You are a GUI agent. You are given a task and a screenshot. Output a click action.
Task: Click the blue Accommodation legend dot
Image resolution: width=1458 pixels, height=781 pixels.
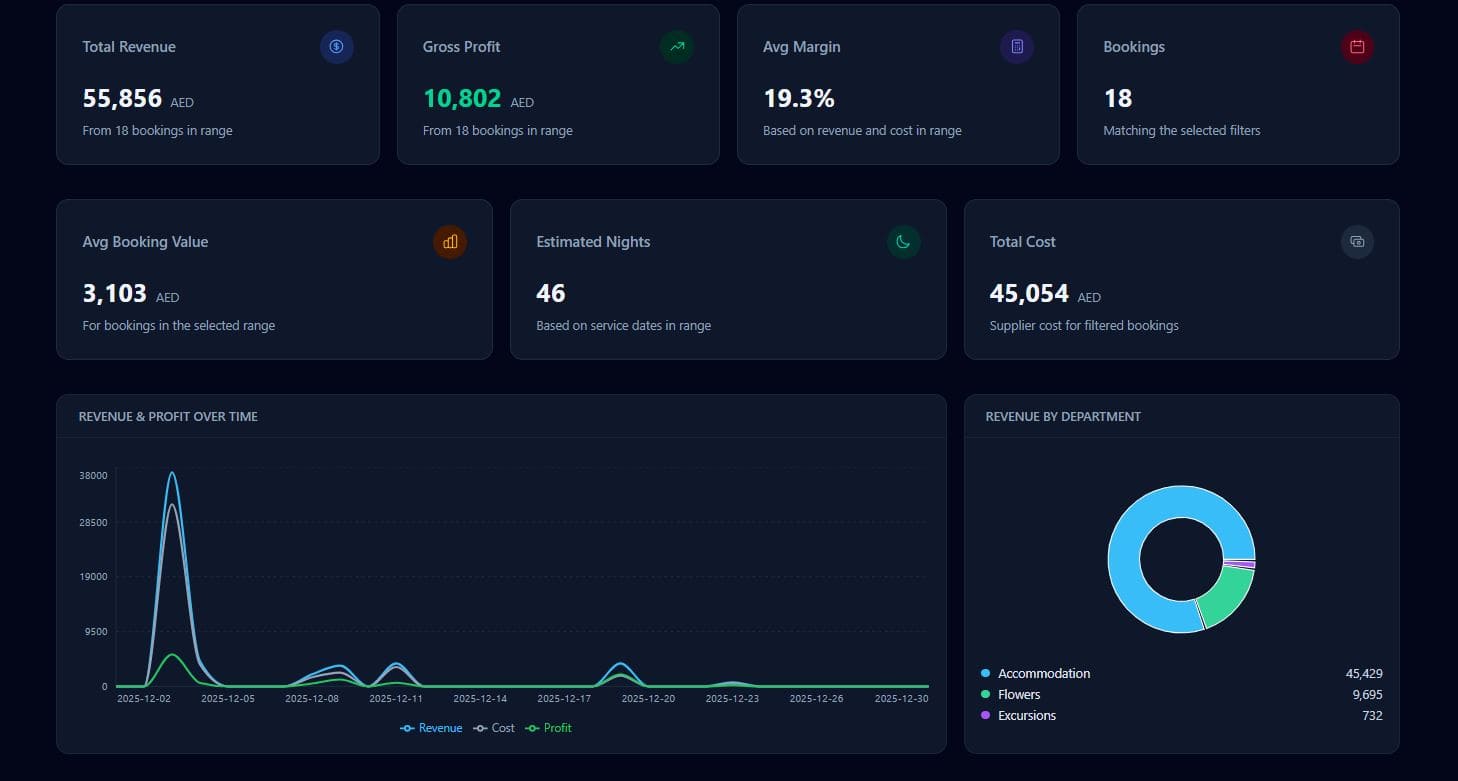point(986,674)
